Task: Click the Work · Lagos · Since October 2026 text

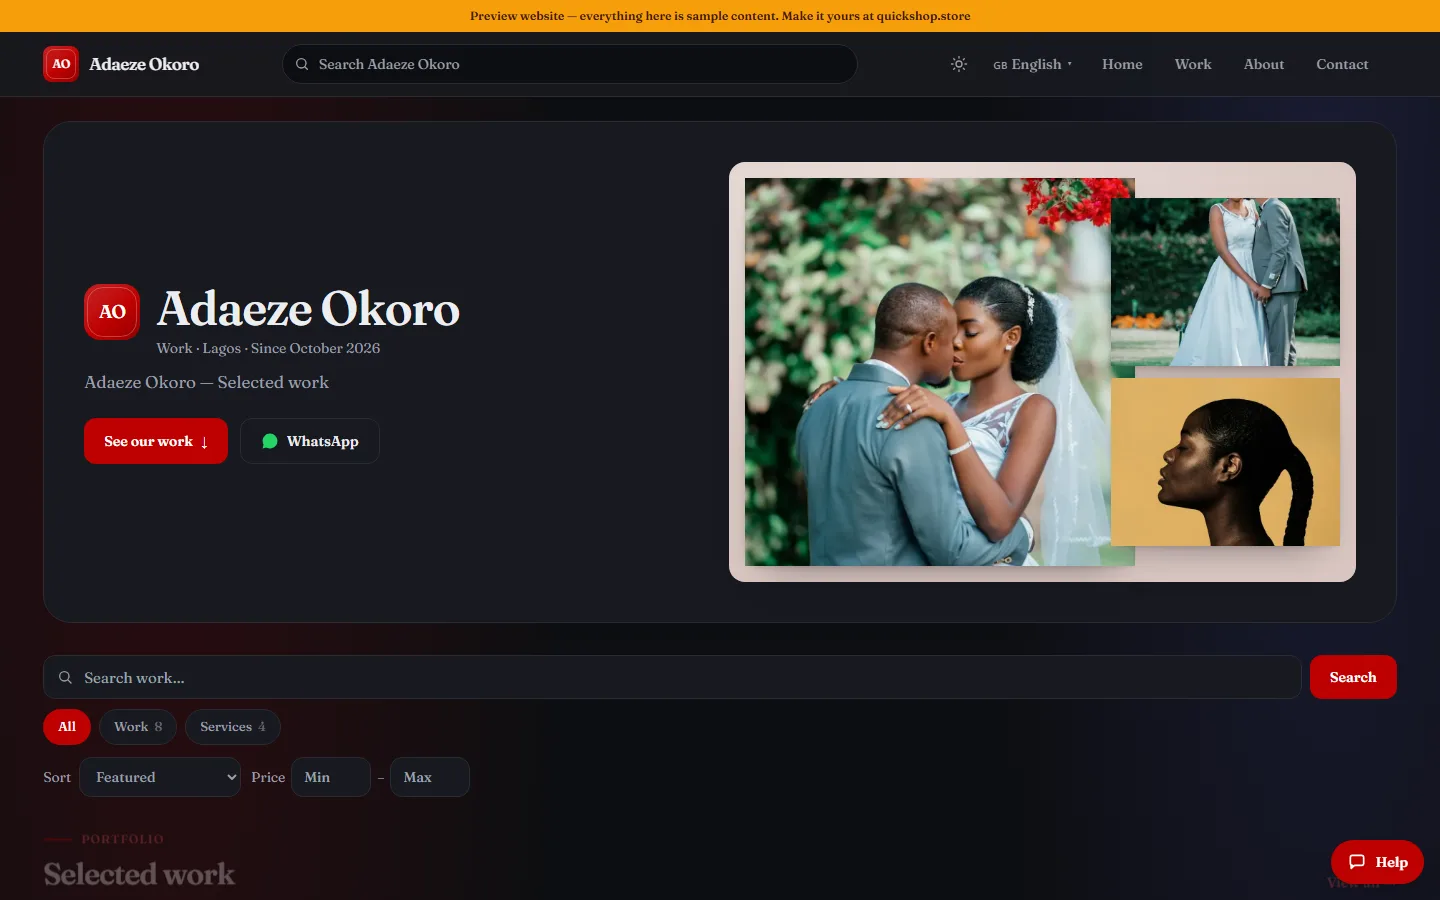Action: 268,348
